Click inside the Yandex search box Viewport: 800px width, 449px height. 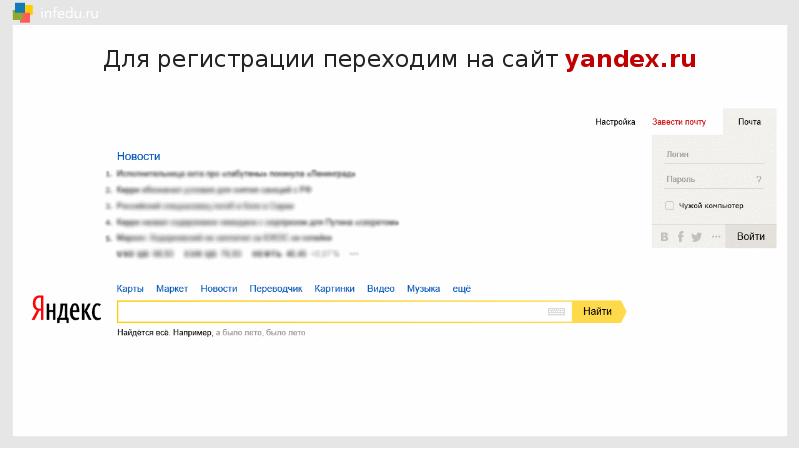click(330, 312)
